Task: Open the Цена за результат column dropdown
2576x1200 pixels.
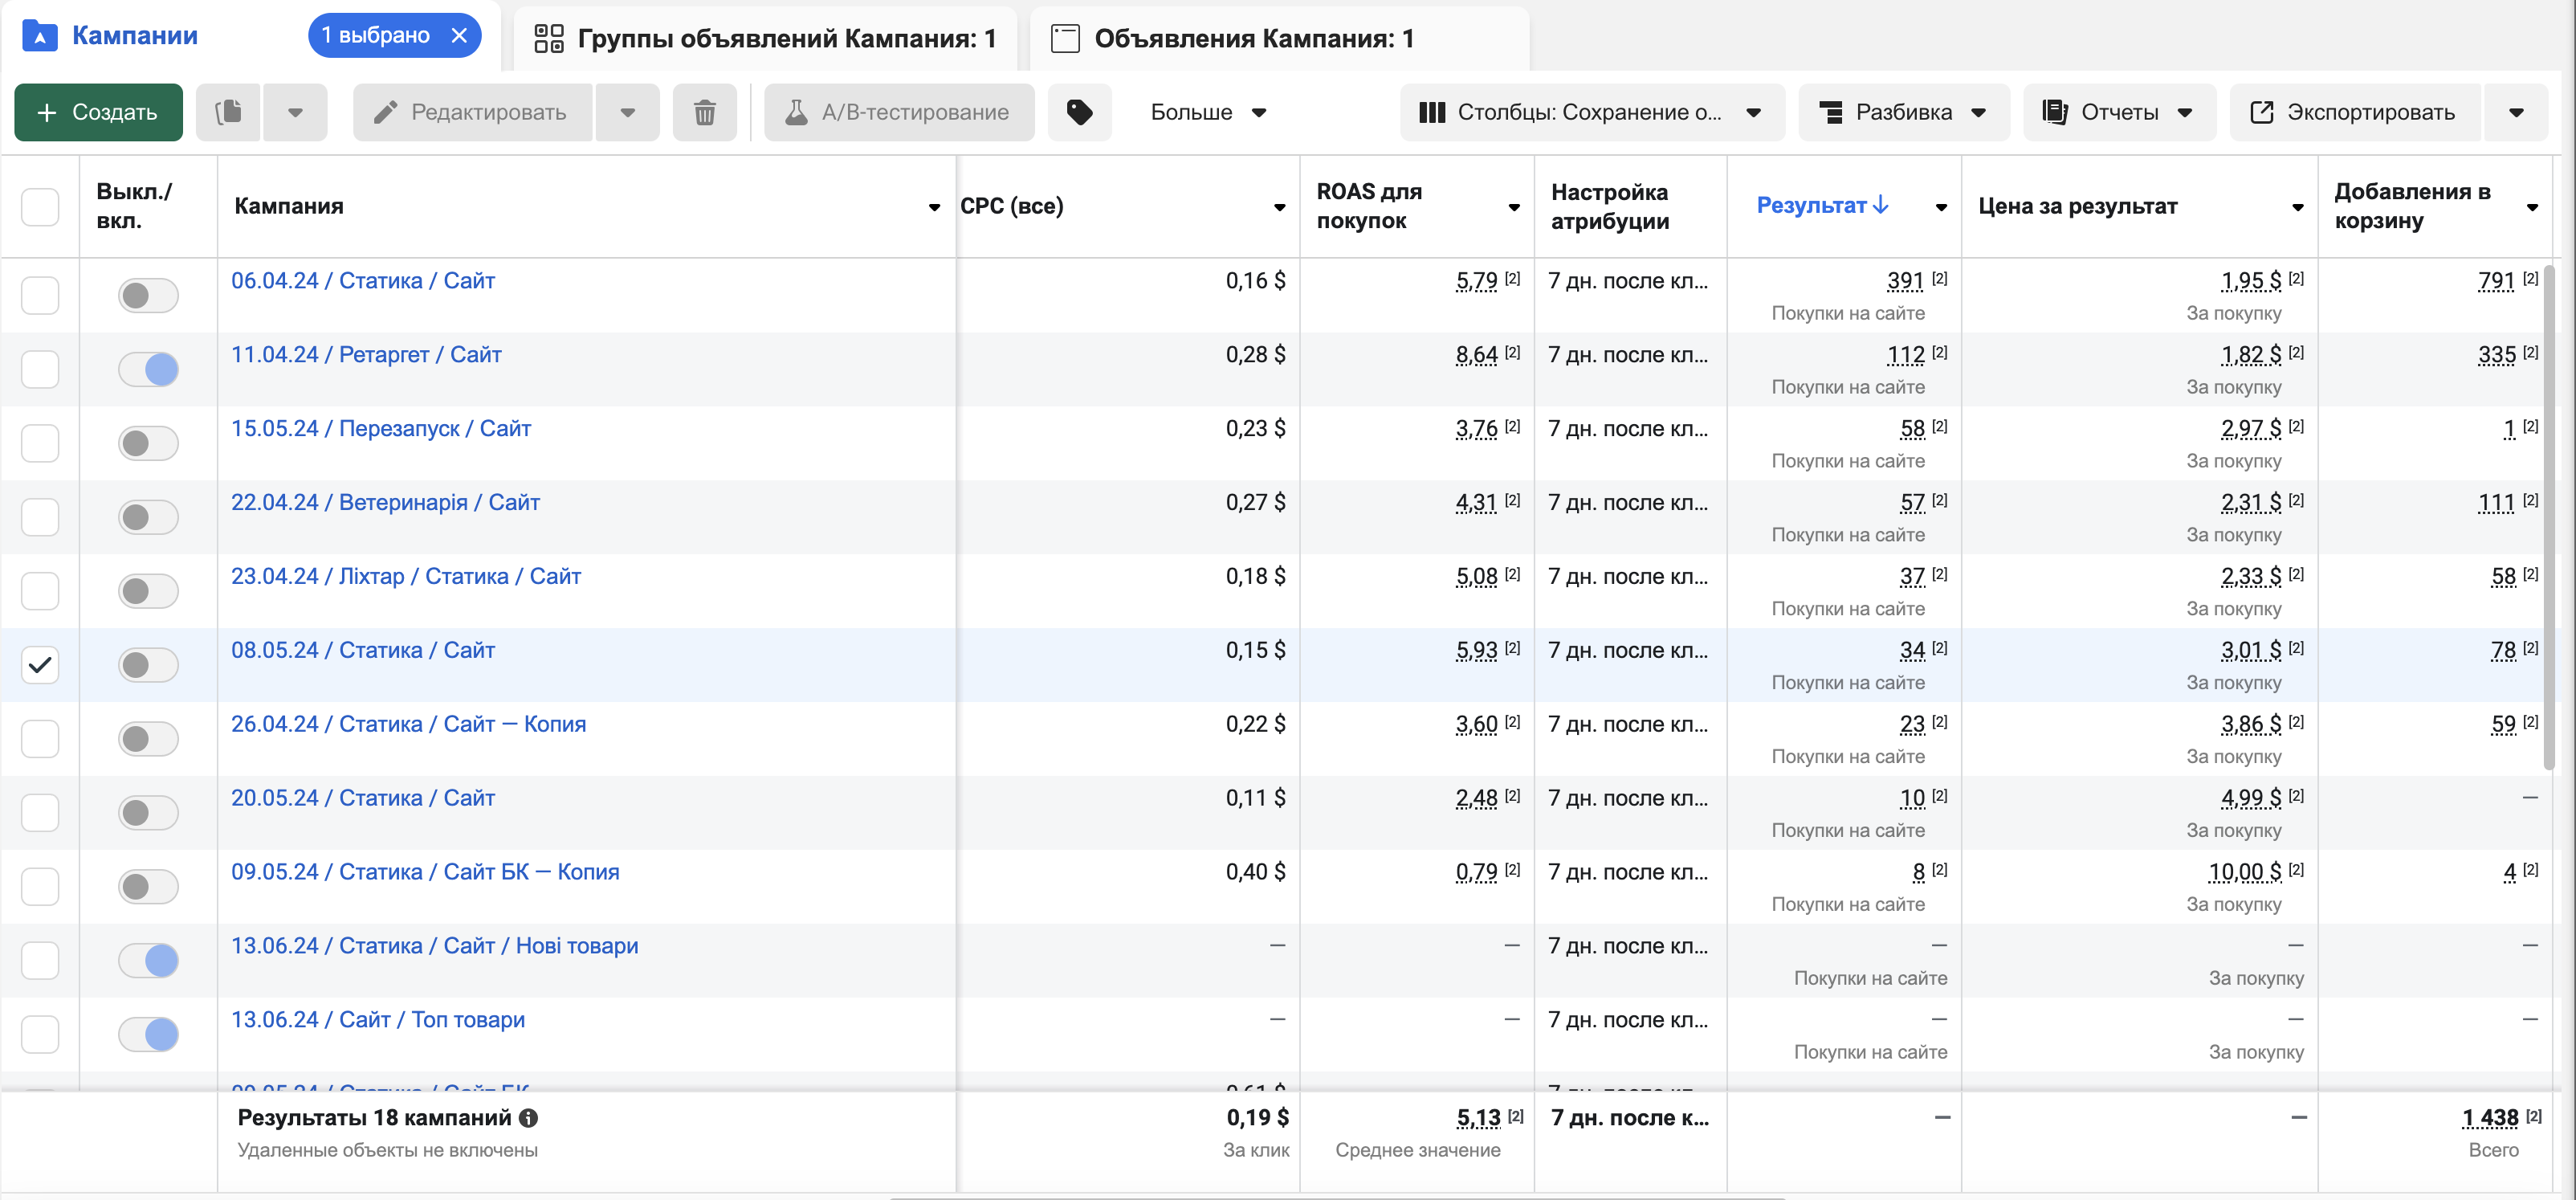Action: point(2297,207)
